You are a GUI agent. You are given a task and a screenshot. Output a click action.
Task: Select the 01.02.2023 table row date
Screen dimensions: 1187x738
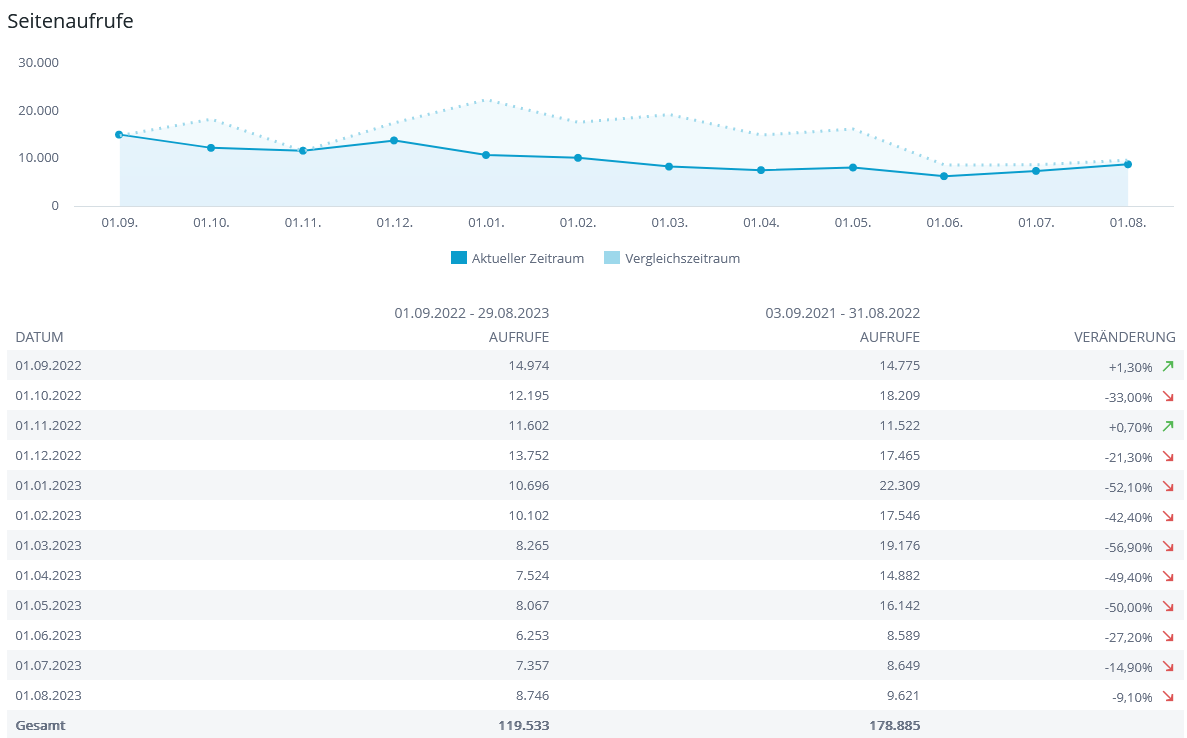coord(49,515)
